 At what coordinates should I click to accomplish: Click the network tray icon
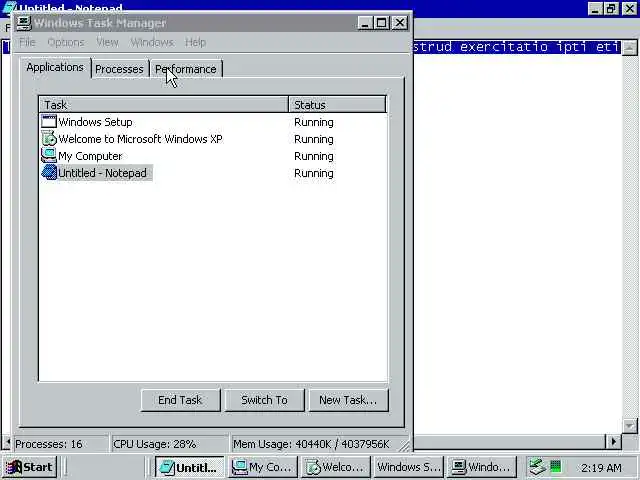(x=537, y=467)
